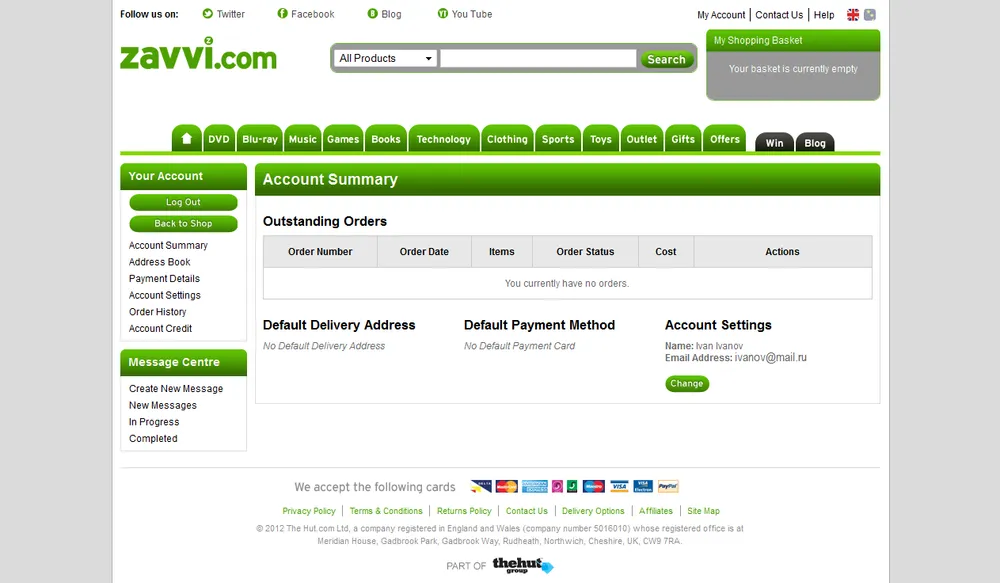1000x583 pixels.
Task: Open the Gifts tab
Action: [683, 139]
